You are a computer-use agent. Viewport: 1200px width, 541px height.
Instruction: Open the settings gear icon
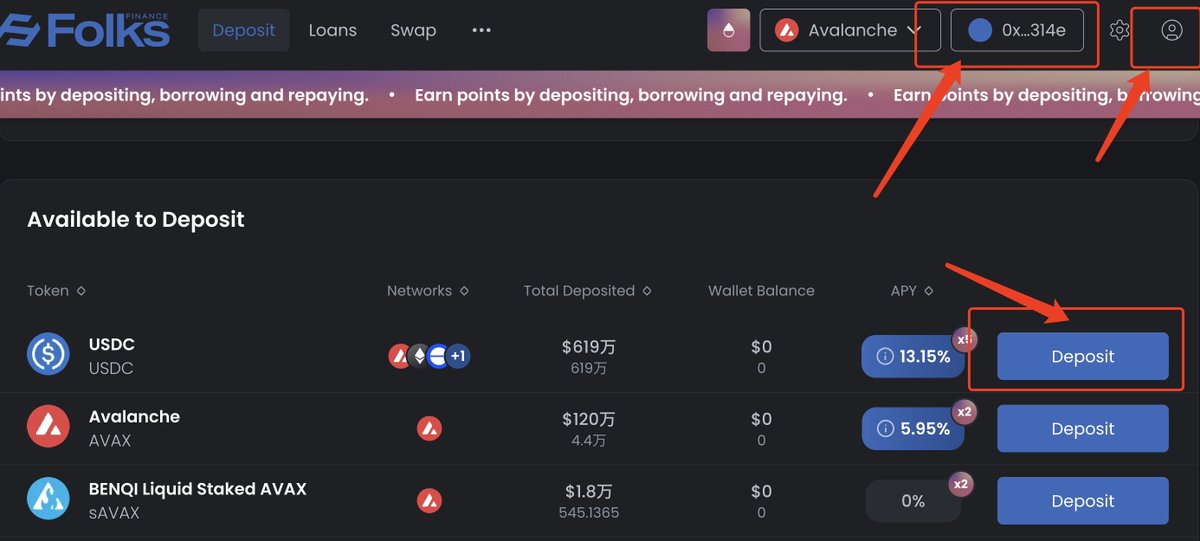pos(1119,30)
